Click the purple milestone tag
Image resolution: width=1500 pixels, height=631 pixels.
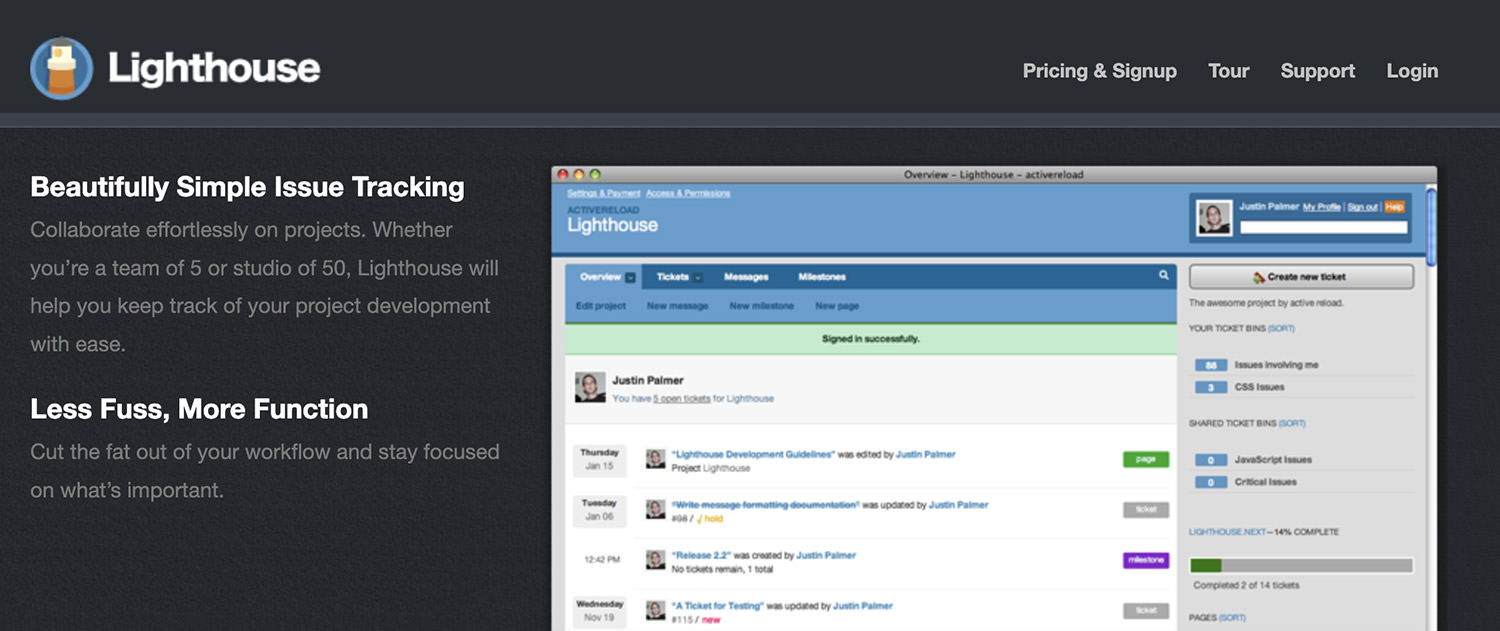coord(1146,560)
